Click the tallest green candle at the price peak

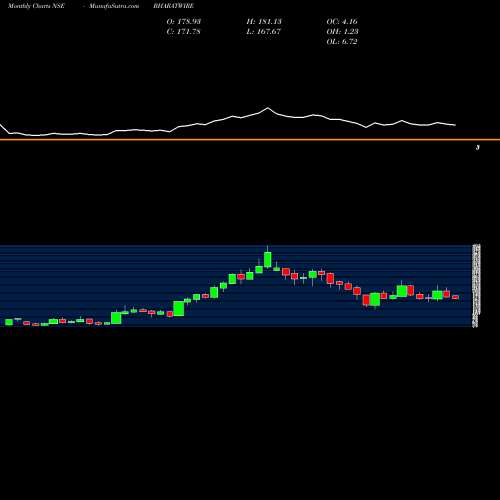(x=268, y=260)
